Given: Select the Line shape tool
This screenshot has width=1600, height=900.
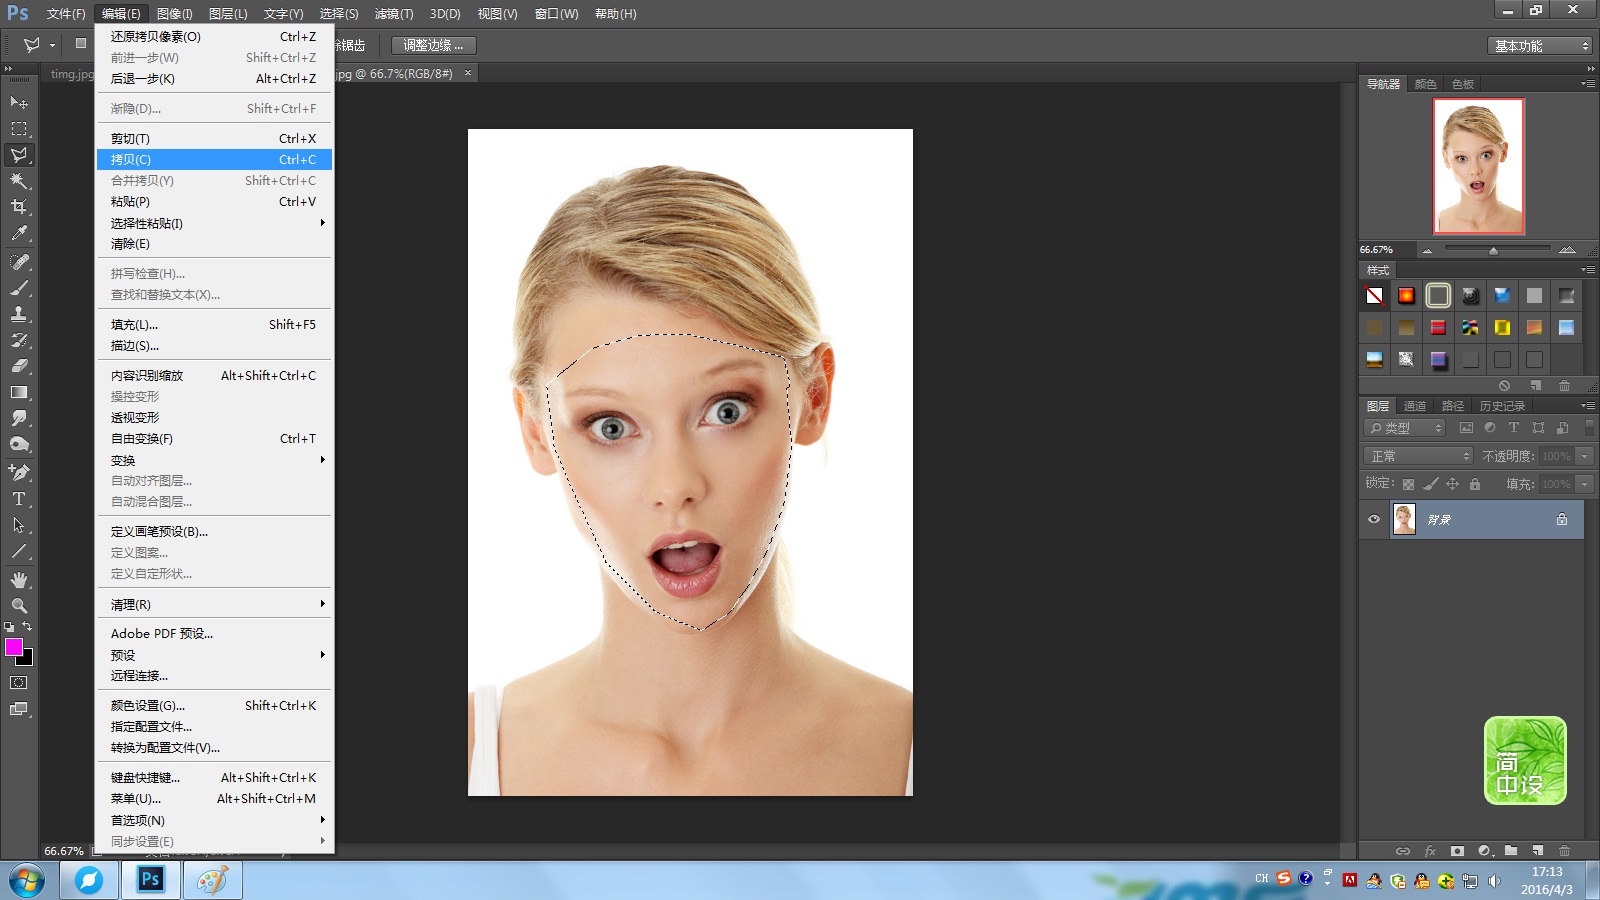Looking at the screenshot, I should [19, 550].
